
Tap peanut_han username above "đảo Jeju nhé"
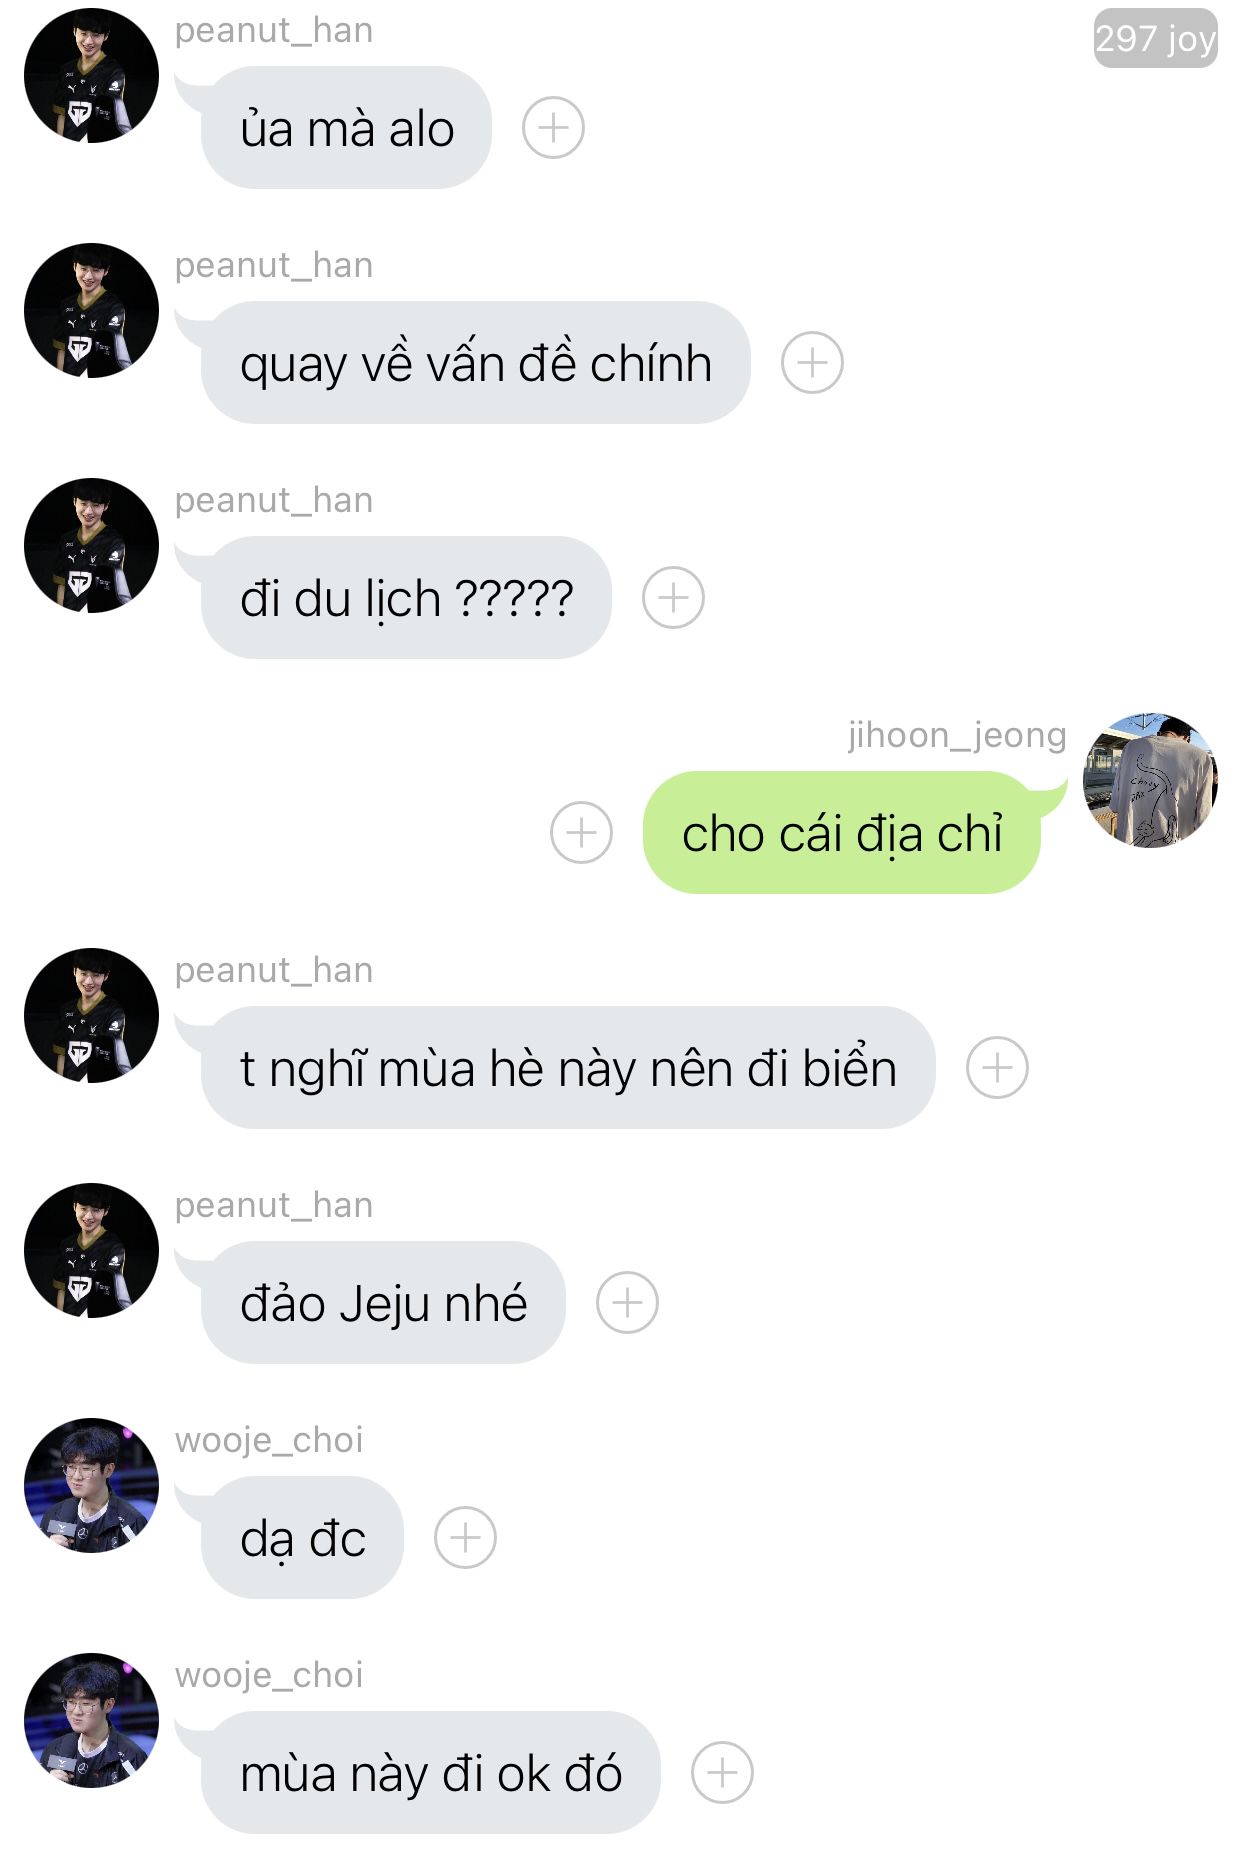[274, 1205]
